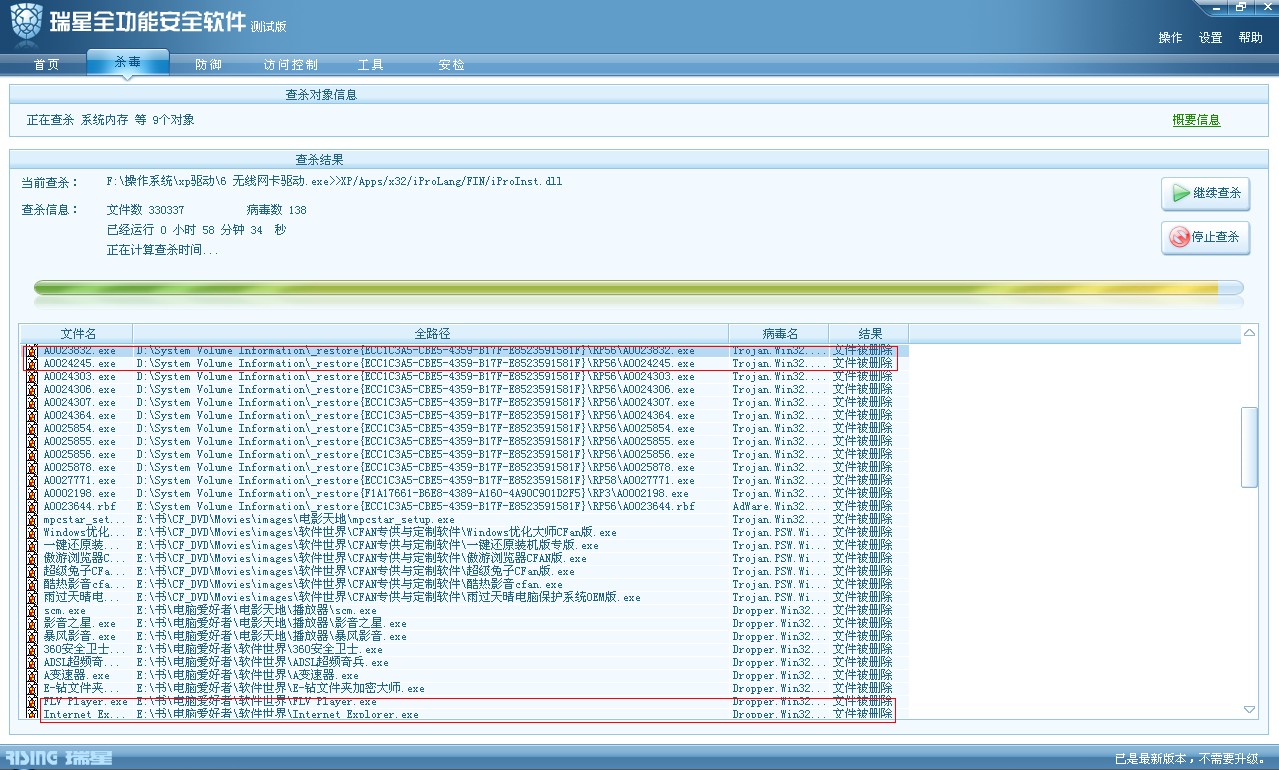
Task: Select the A0024306.exe row
Action: coord(466,390)
